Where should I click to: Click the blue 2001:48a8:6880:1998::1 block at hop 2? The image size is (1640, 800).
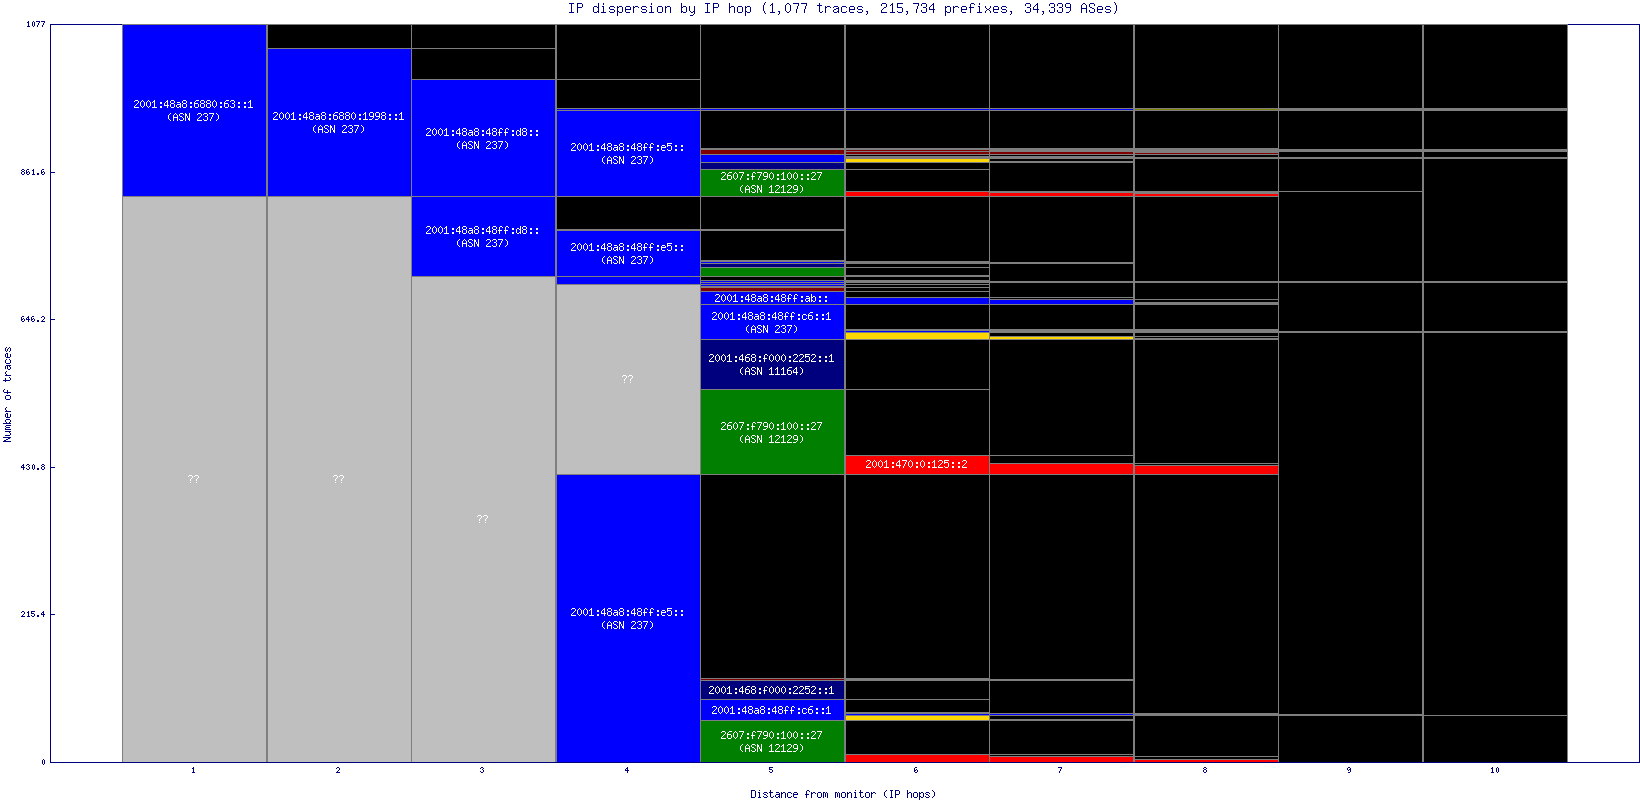click(339, 122)
